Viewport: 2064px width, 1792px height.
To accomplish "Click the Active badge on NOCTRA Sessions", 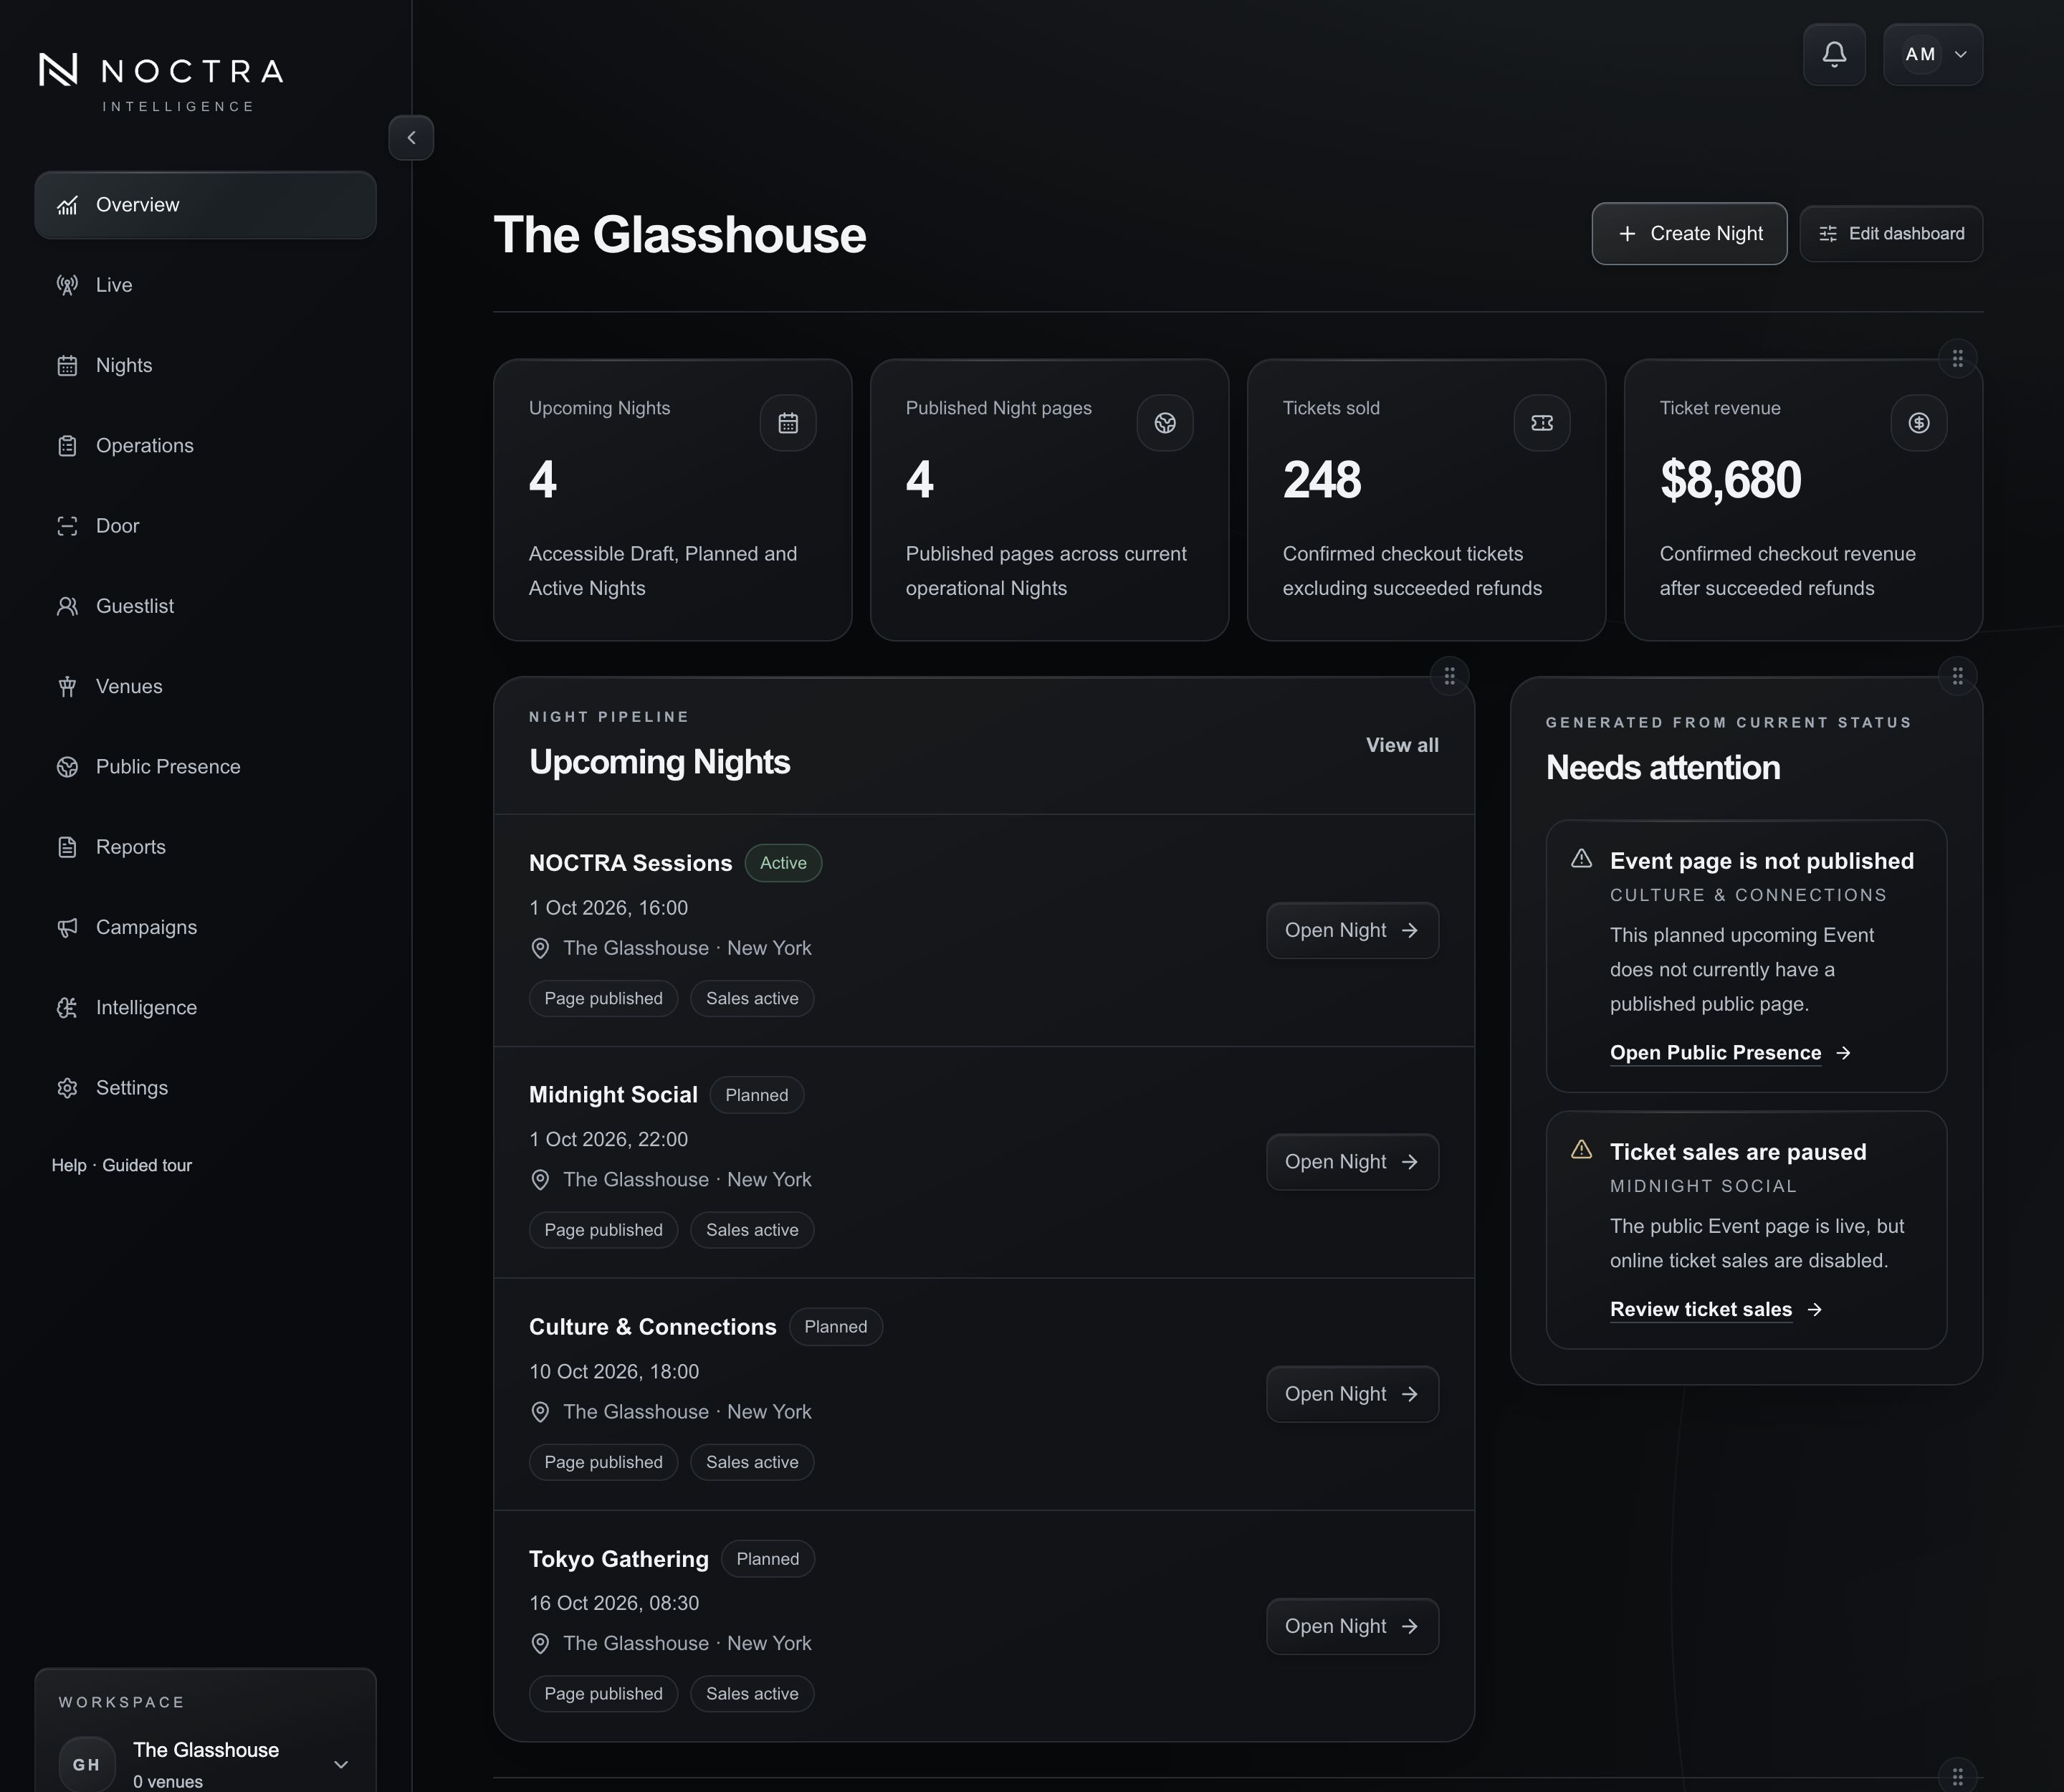I will click(x=783, y=863).
